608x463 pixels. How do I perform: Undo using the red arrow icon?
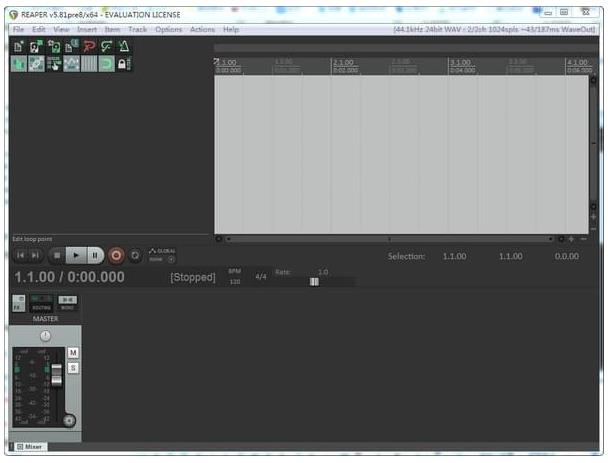point(89,47)
